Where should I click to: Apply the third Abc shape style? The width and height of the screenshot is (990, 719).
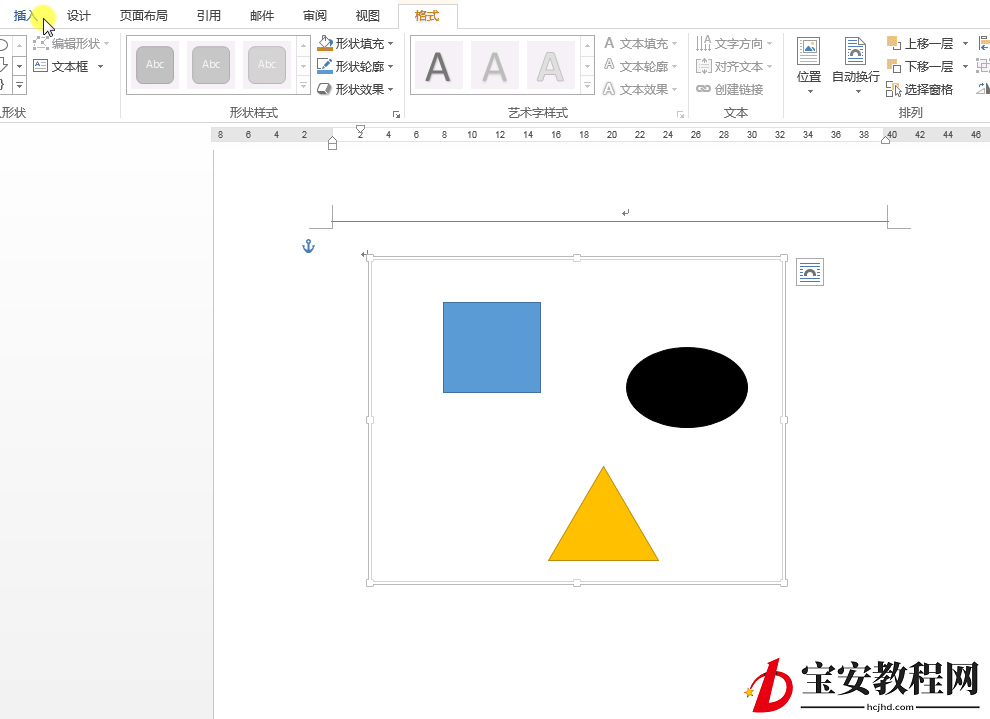266,64
